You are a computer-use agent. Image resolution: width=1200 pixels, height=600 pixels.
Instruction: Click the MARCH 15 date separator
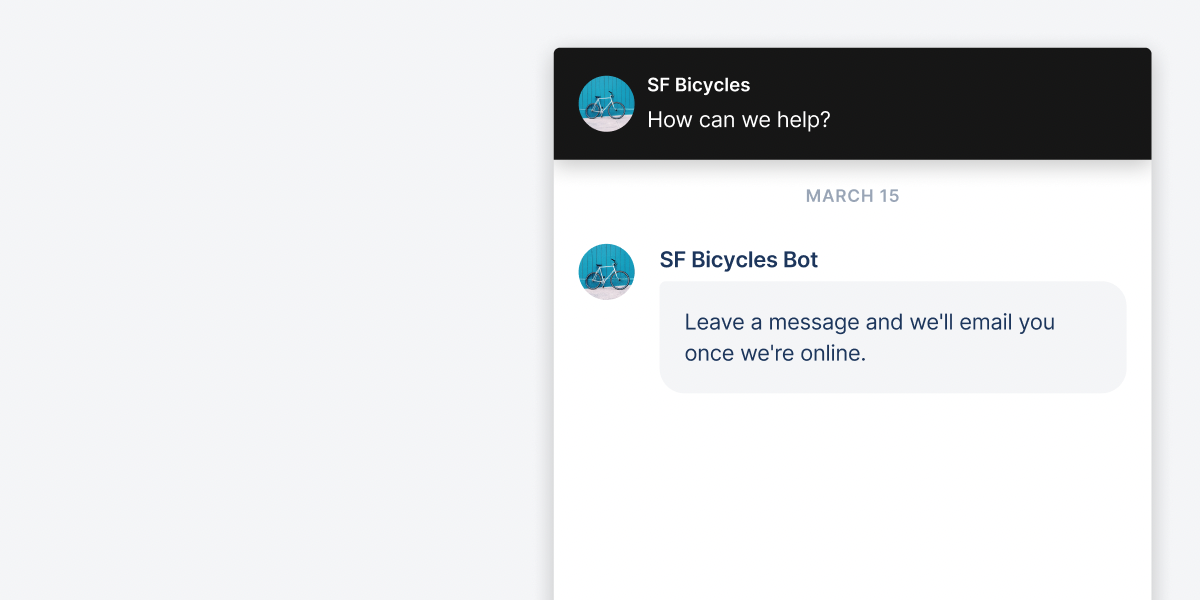(852, 196)
